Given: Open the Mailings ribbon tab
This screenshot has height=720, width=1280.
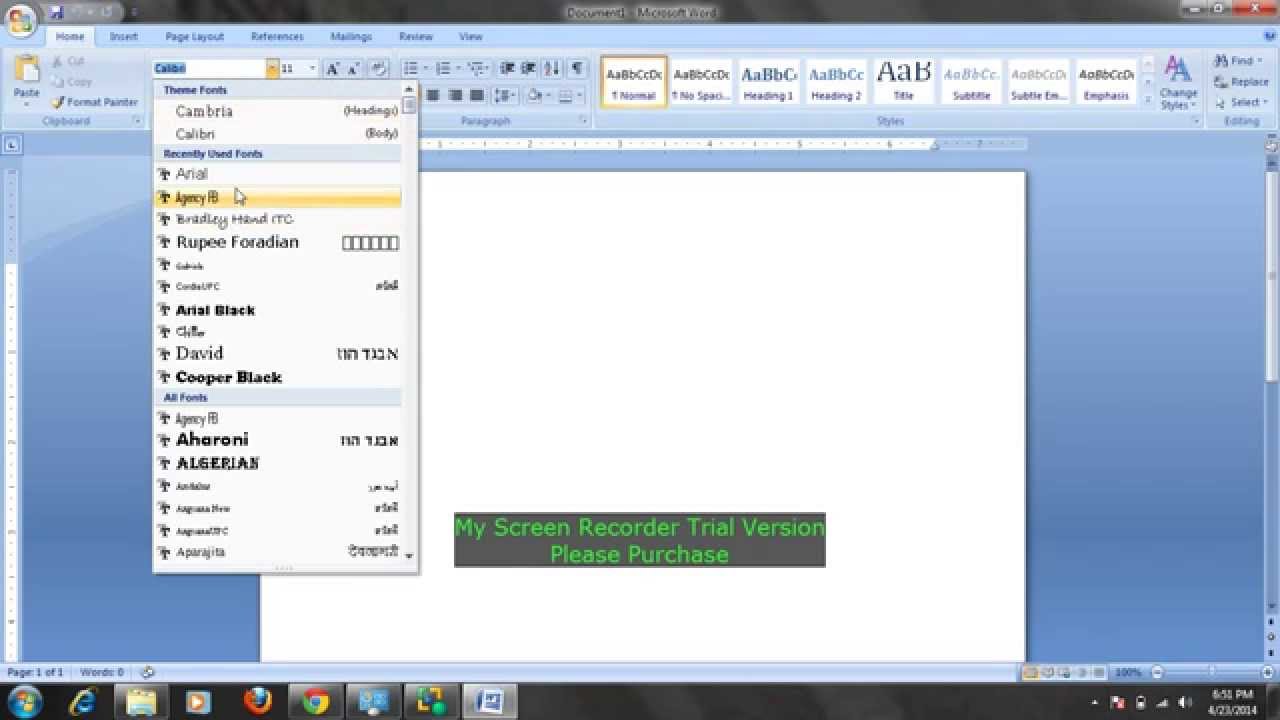Looking at the screenshot, I should pos(351,37).
